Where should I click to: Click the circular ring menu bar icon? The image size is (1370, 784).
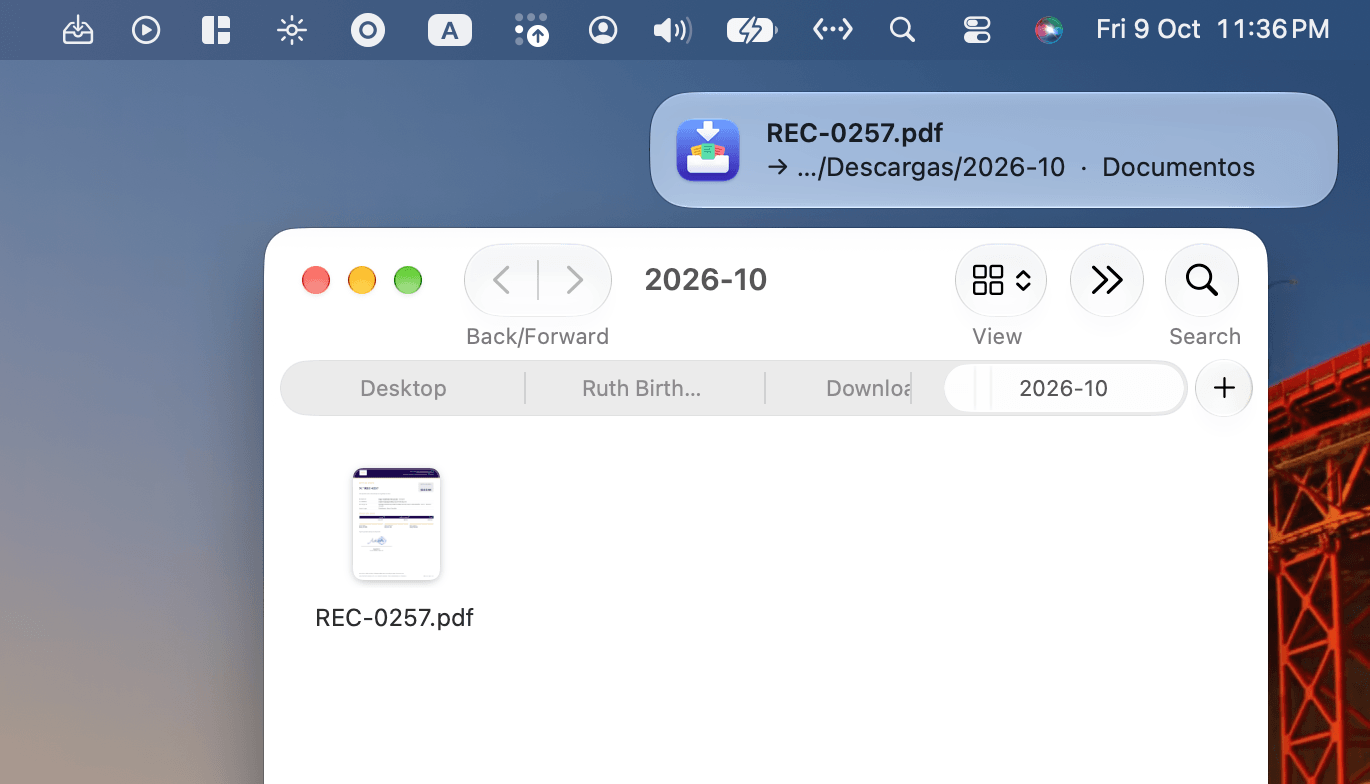[368, 30]
